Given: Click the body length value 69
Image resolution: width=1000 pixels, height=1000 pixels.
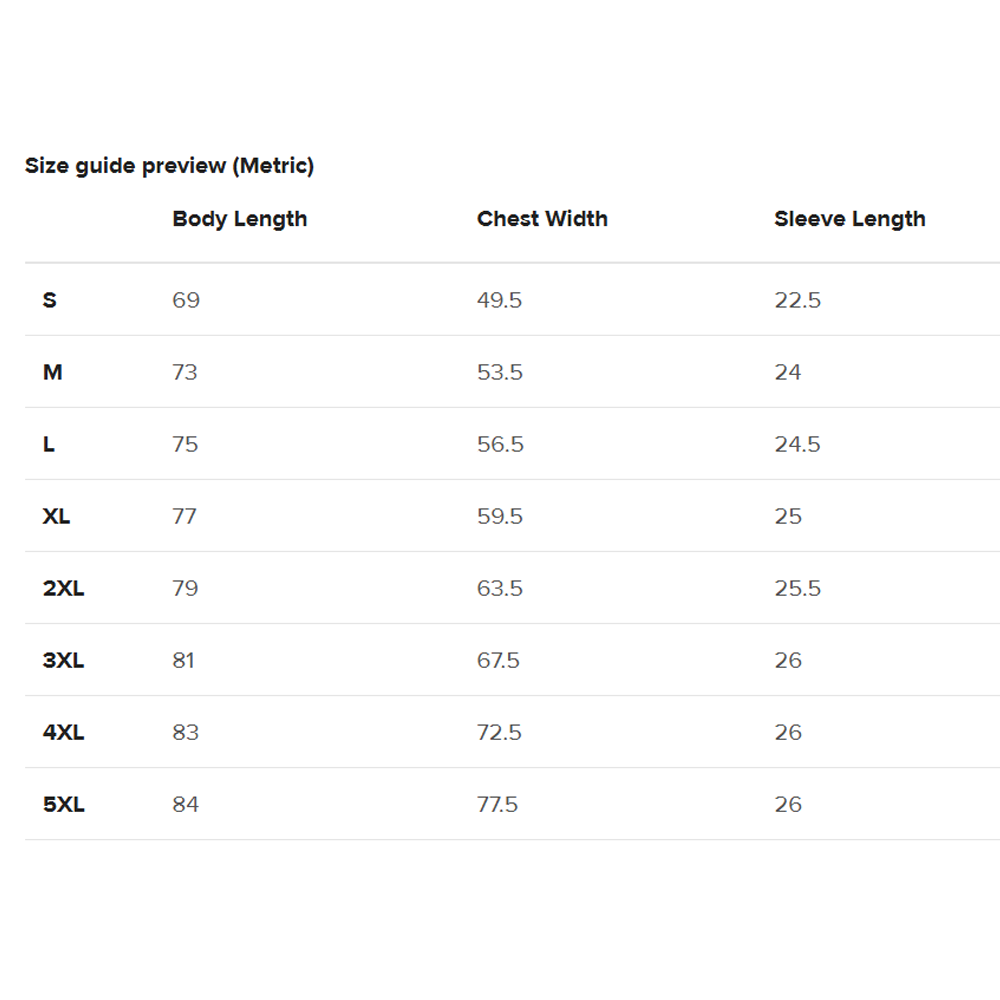Looking at the screenshot, I should coord(186,300).
